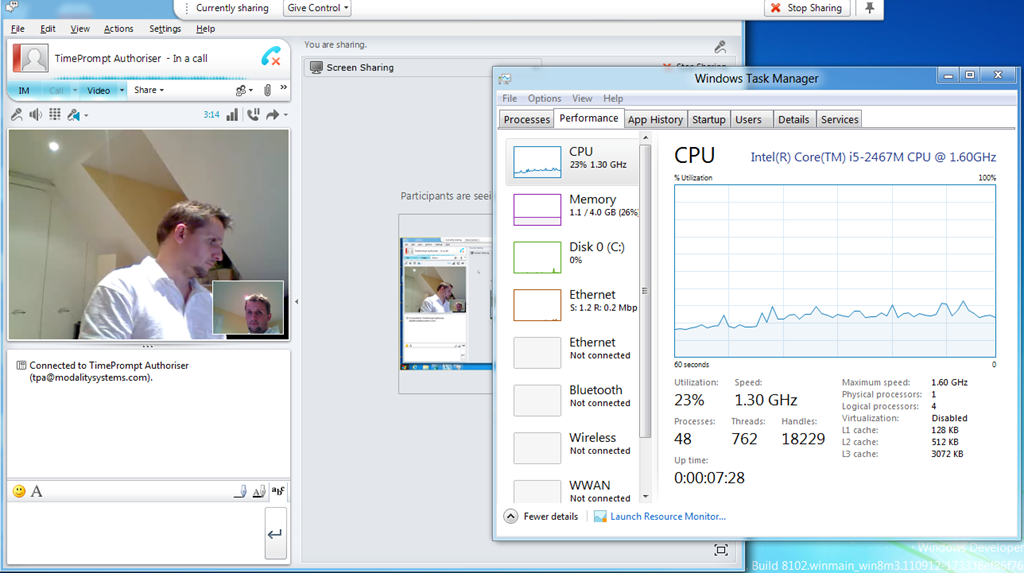Click the contact avatar for TimePrompt Authoriser
The image size is (1024, 573).
point(30,58)
